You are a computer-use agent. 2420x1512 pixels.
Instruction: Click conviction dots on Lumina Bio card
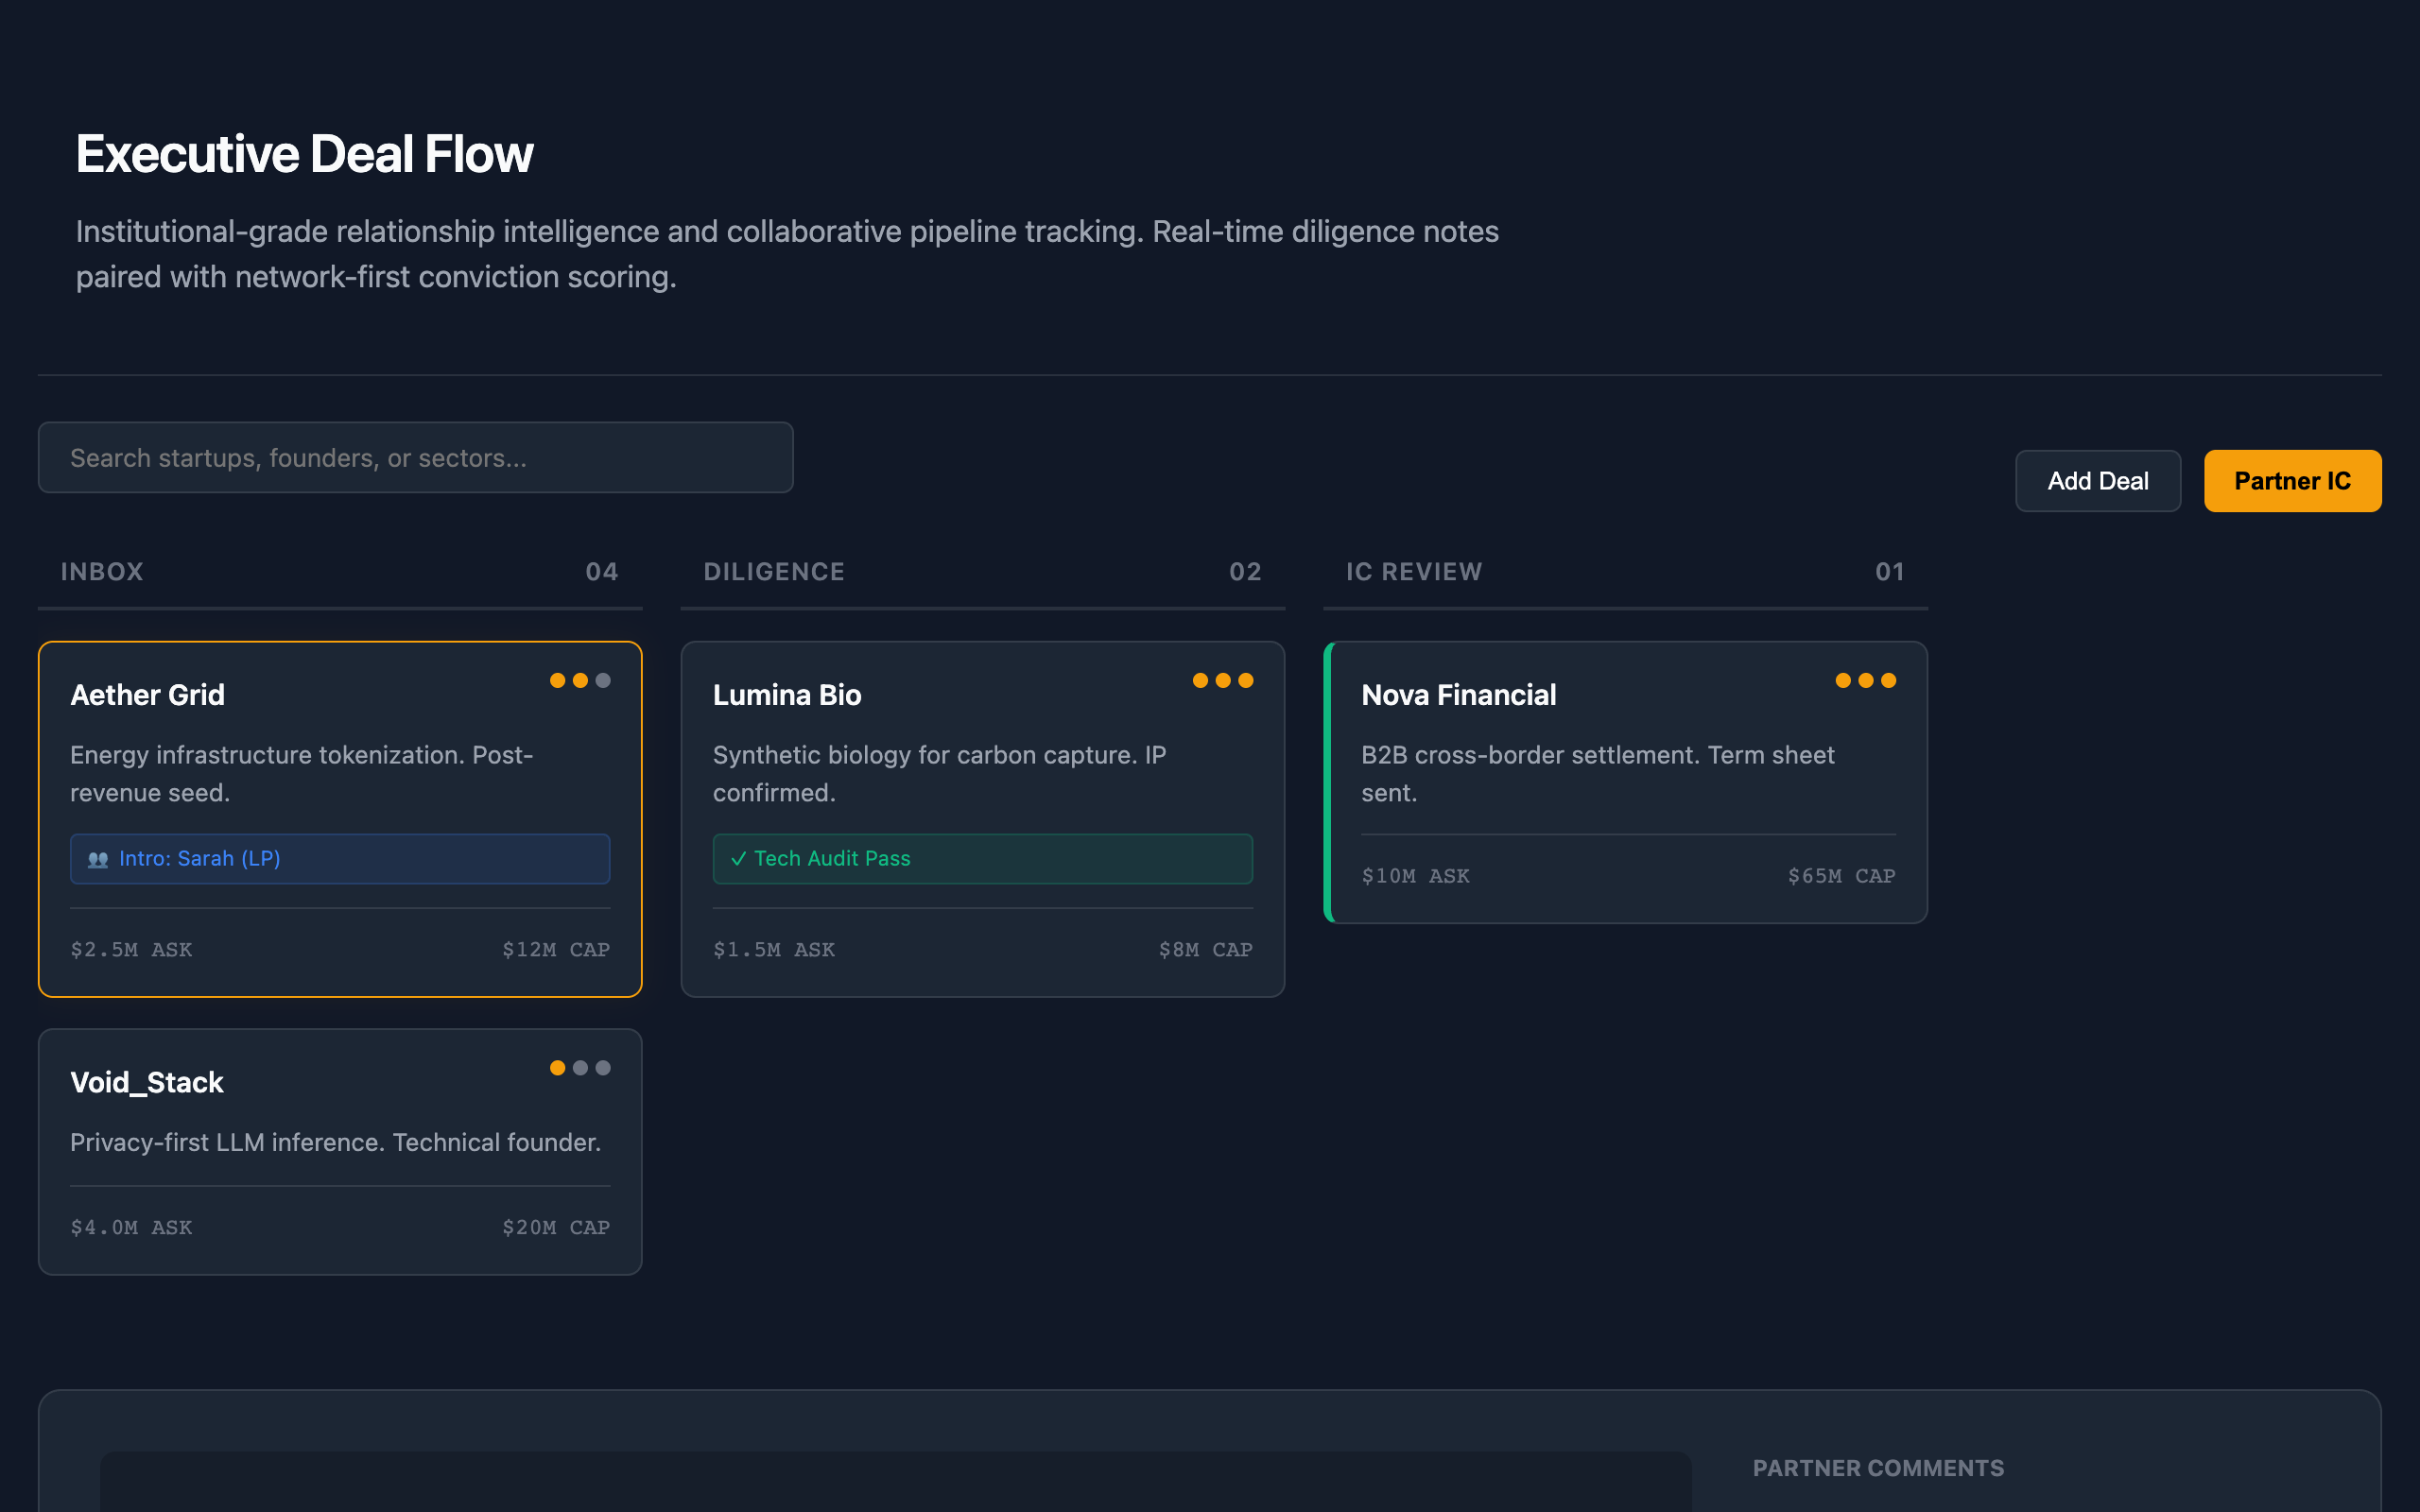[1222, 681]
